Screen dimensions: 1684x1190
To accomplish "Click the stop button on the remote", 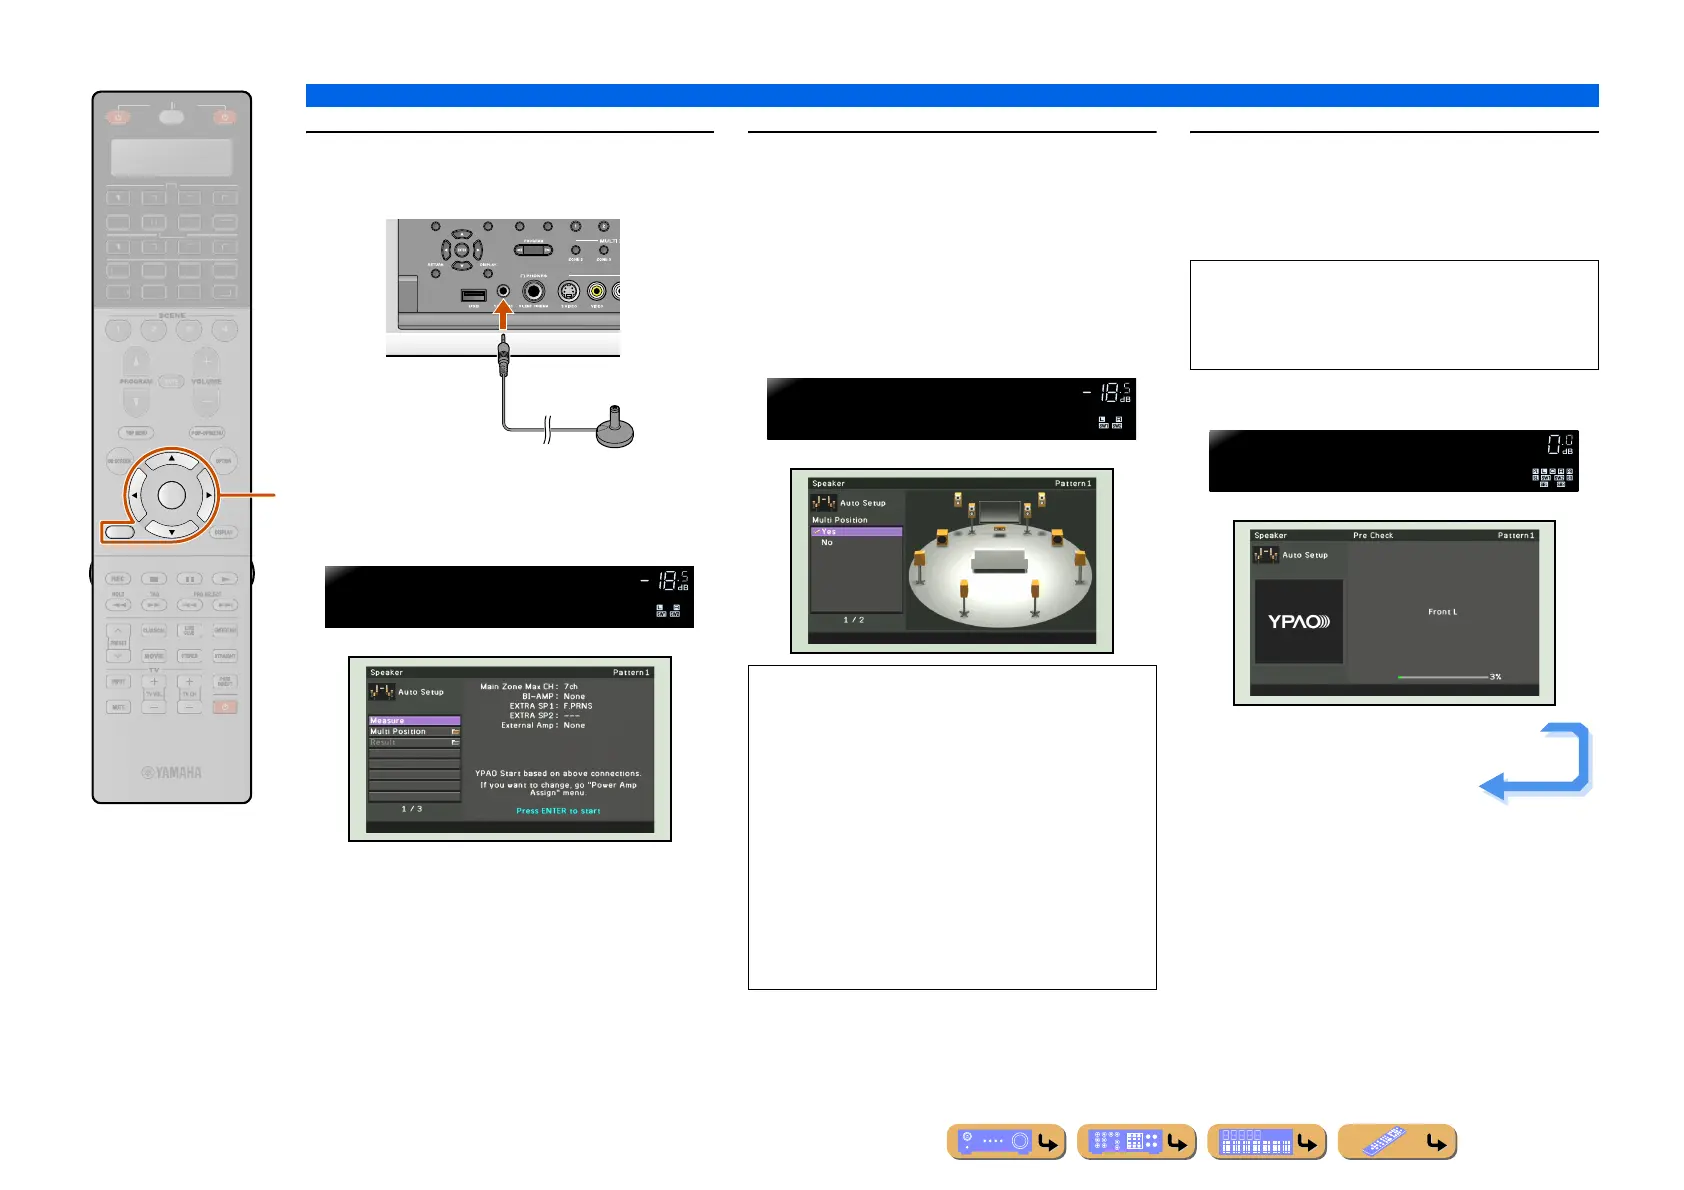I will coord(154,579).
